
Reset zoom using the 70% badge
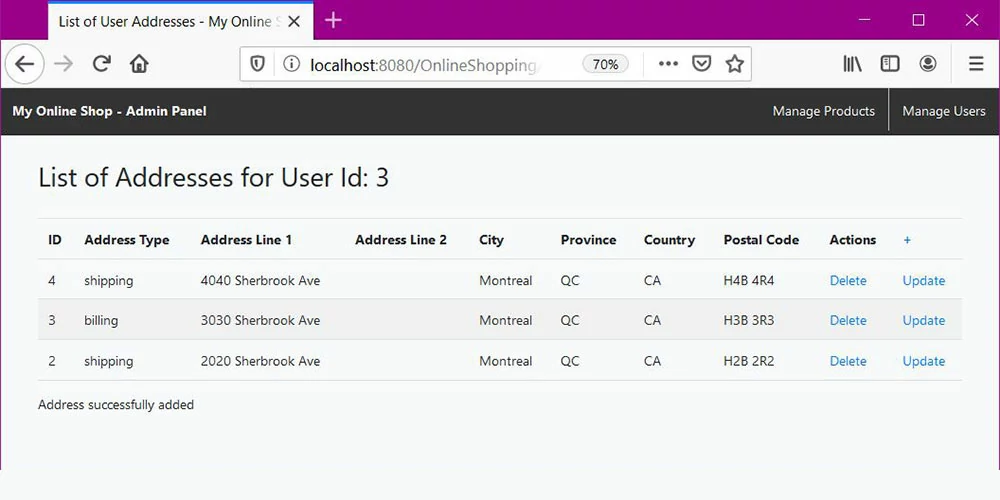pos(605,64)
